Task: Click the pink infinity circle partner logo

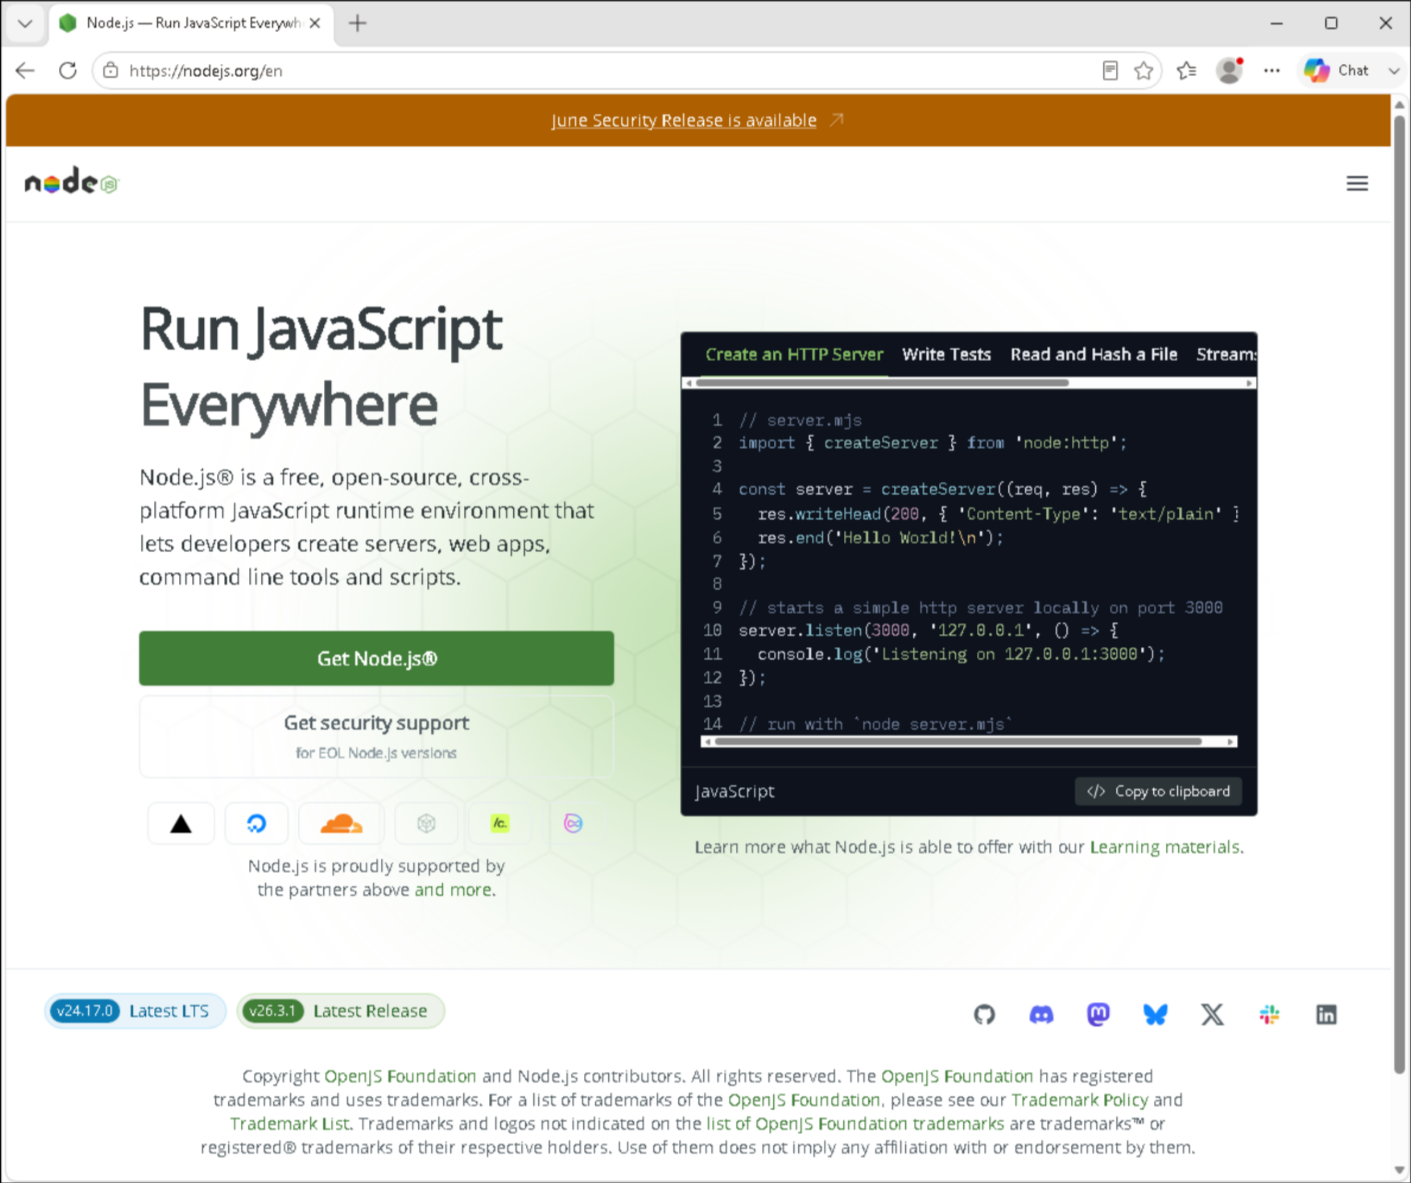Action: [573, 824]
